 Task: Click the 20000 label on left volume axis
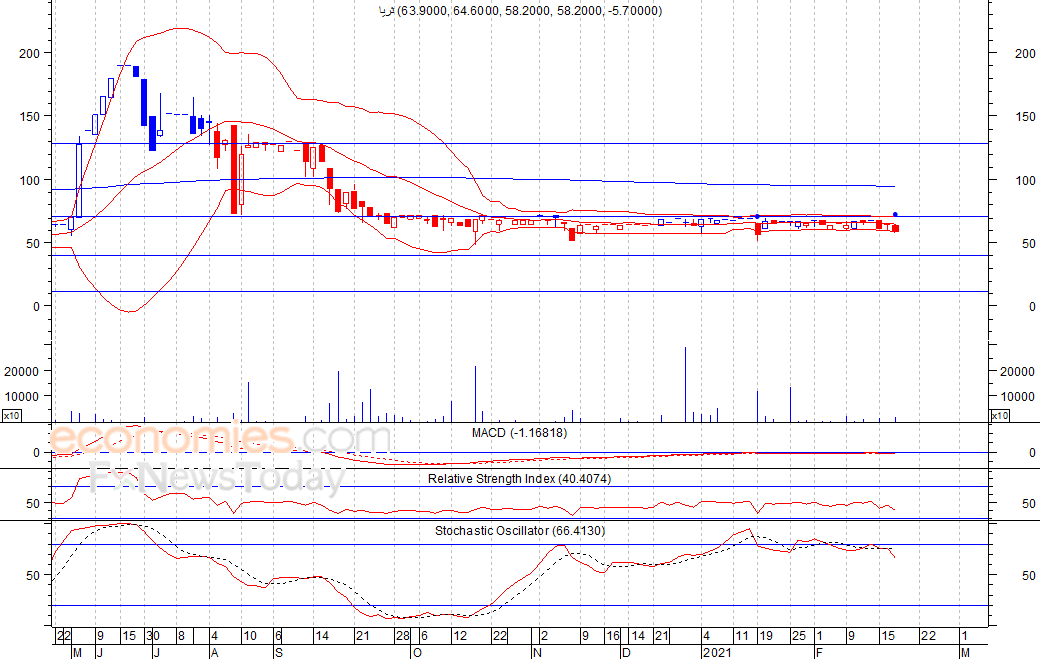point(22,371)
